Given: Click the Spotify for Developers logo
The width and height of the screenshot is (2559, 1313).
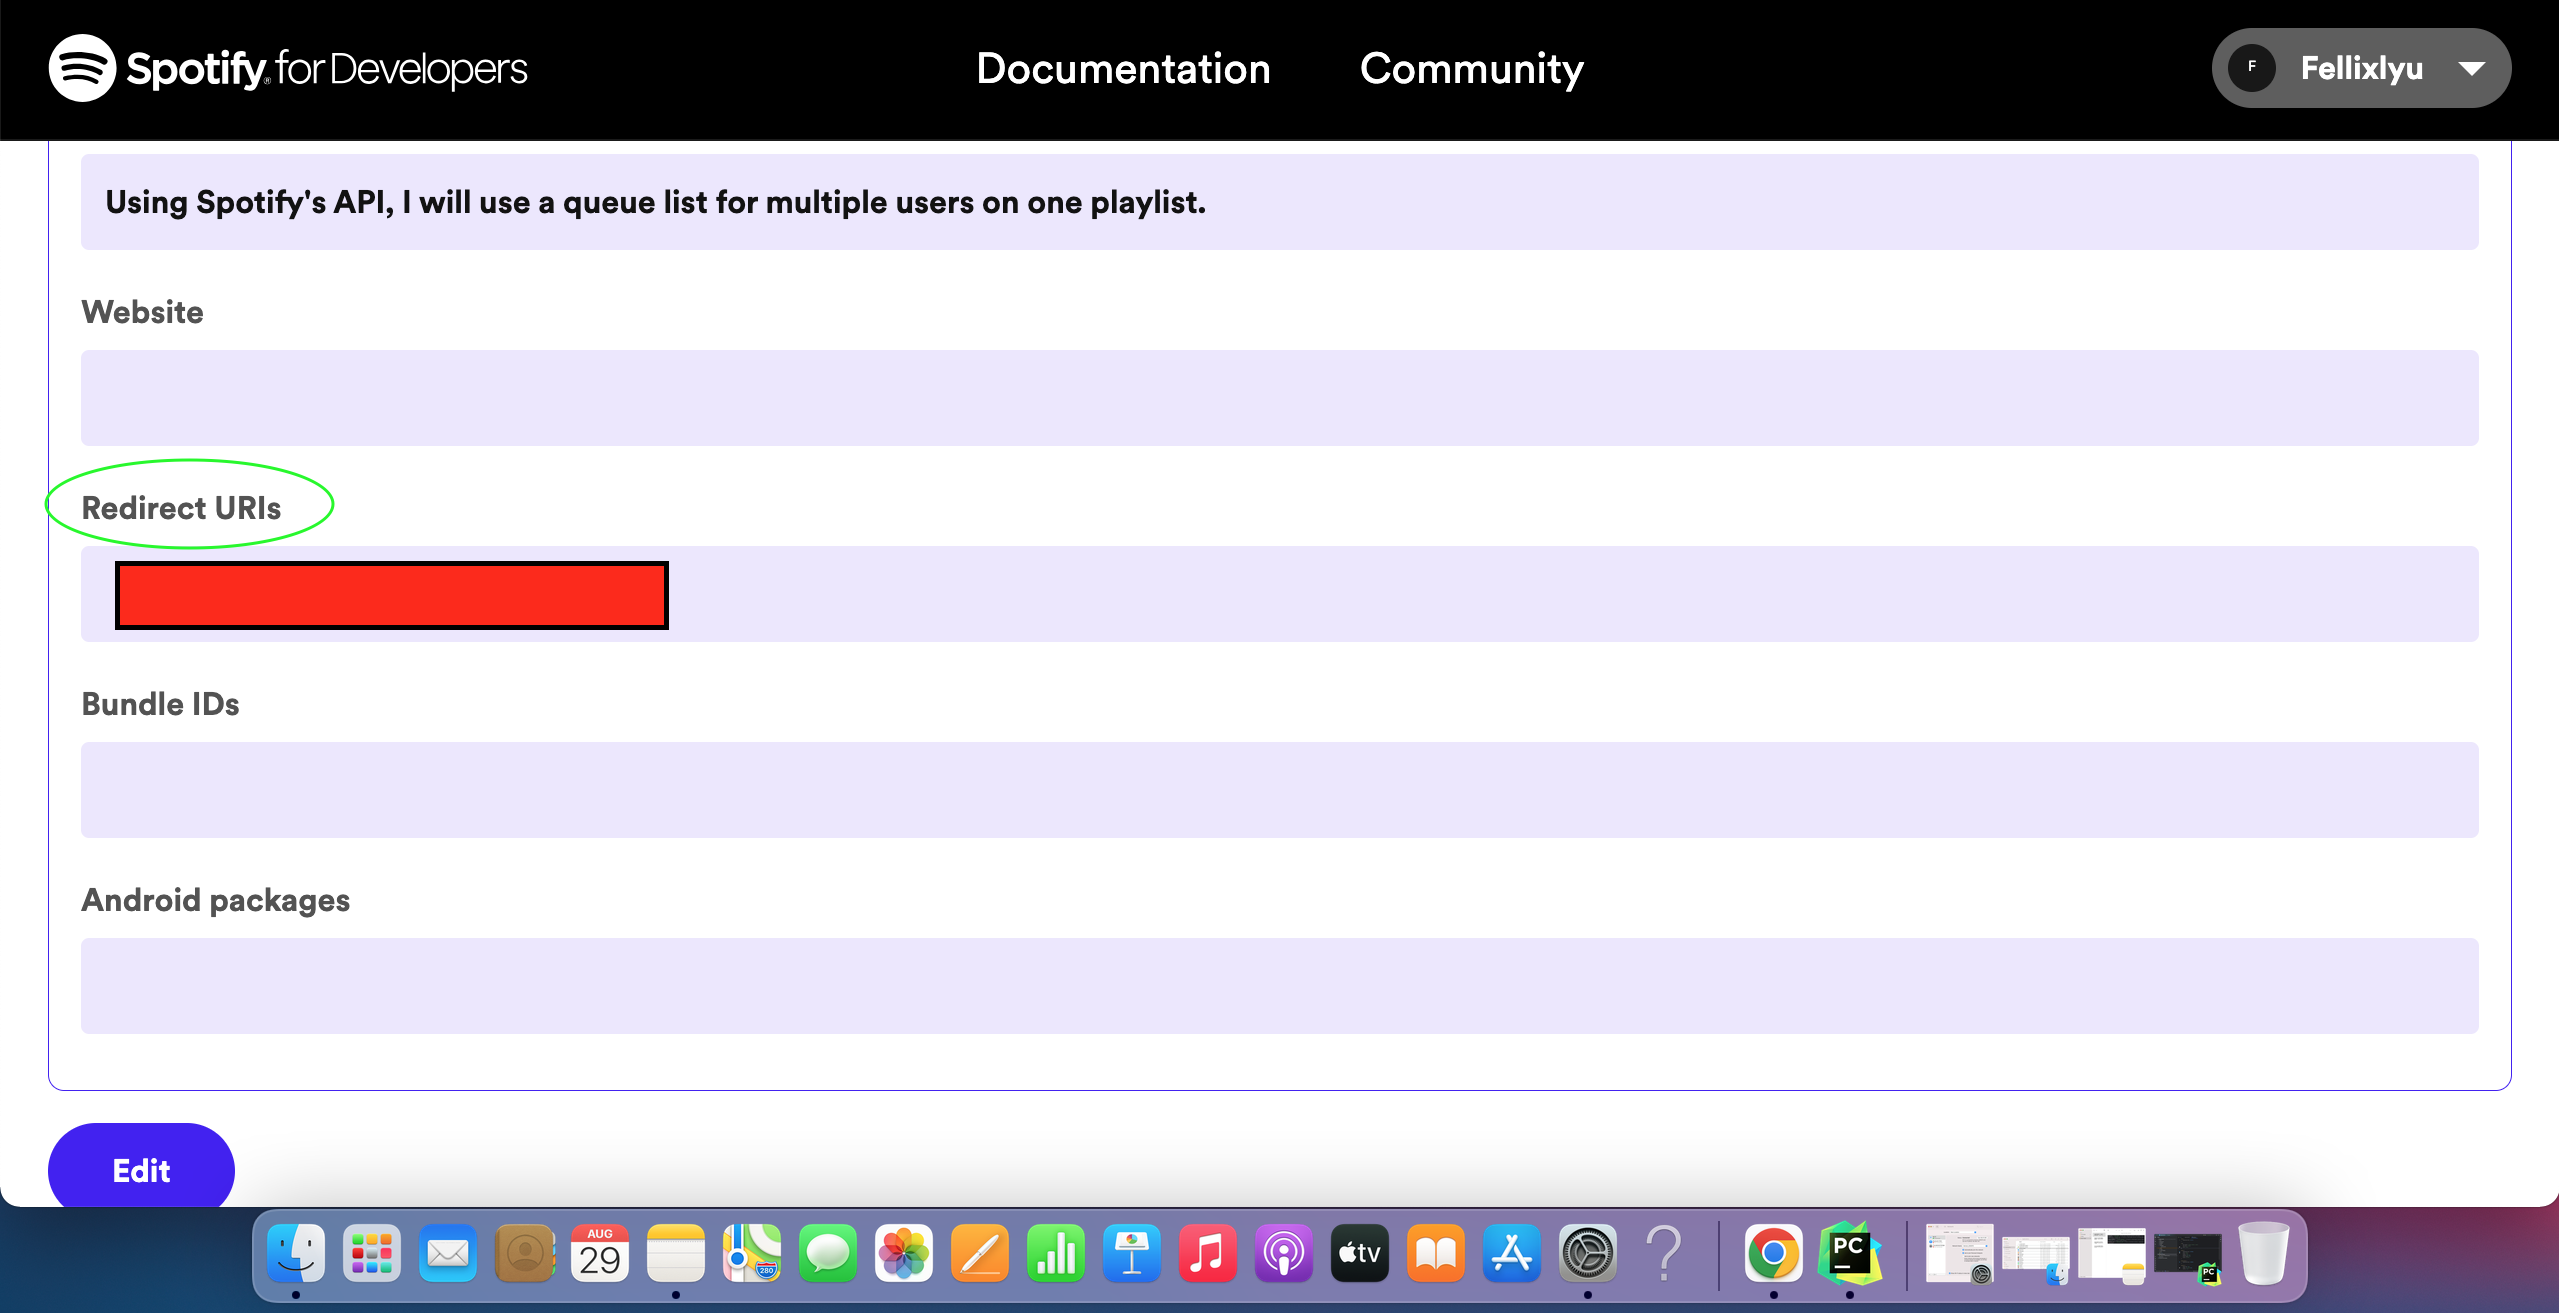Looking at the screenshot, I should 288,68.
